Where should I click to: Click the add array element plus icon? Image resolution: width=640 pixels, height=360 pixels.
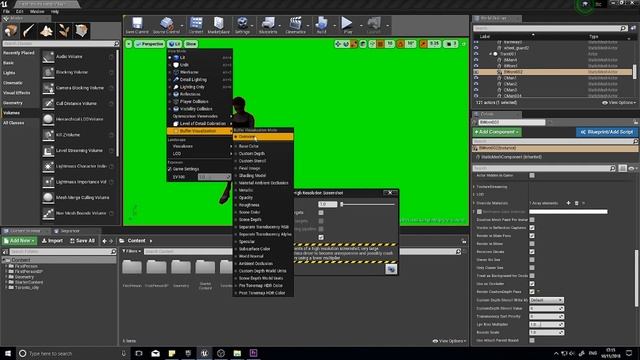coord(568,203)
